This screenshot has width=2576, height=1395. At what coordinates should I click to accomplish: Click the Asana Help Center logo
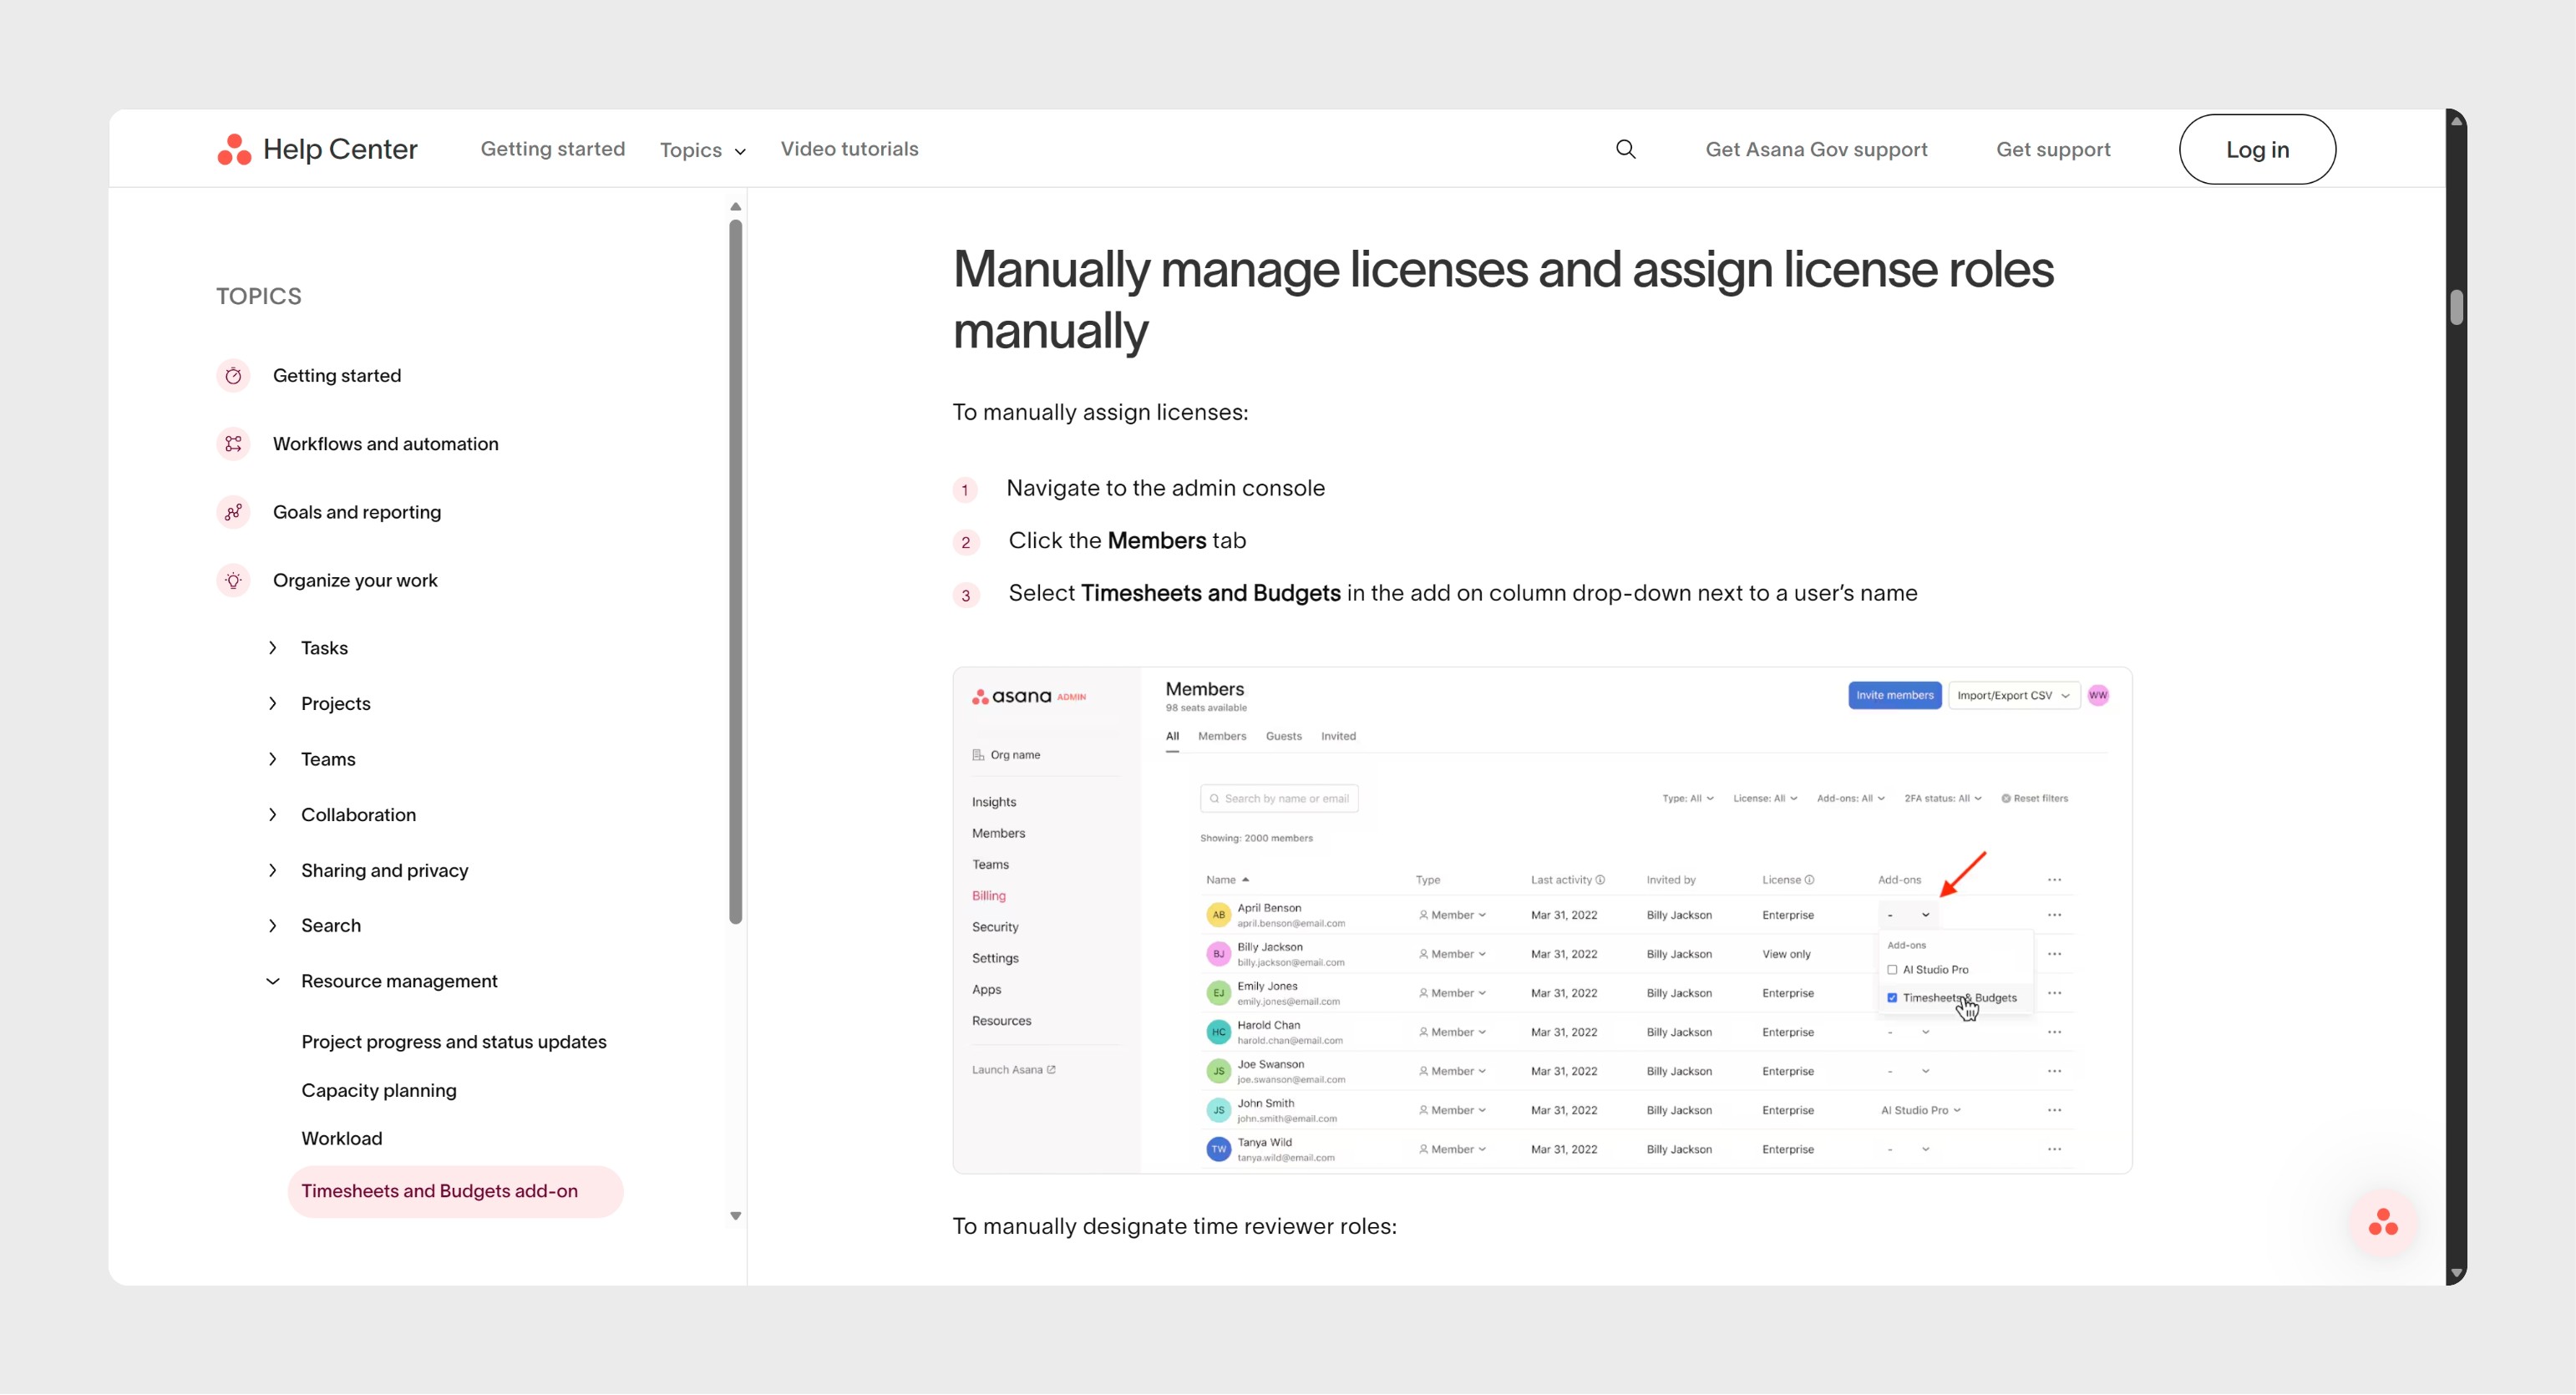pos(317,149)
